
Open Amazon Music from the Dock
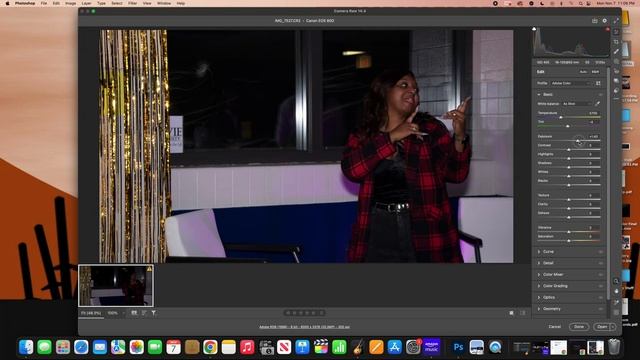[x=431, y=347]
